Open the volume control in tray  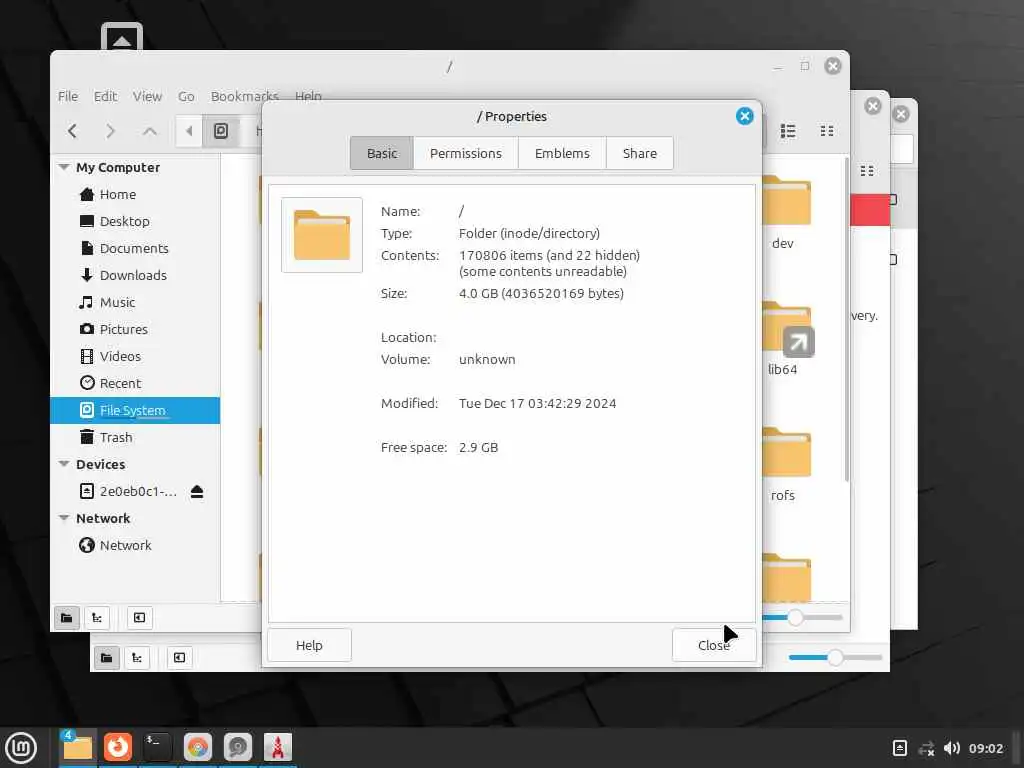pos(952,748)
